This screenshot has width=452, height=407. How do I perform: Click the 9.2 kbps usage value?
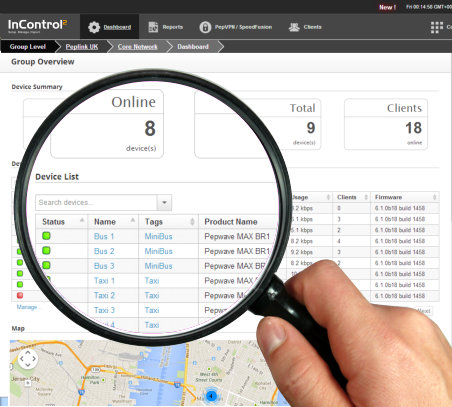point(301,252)
